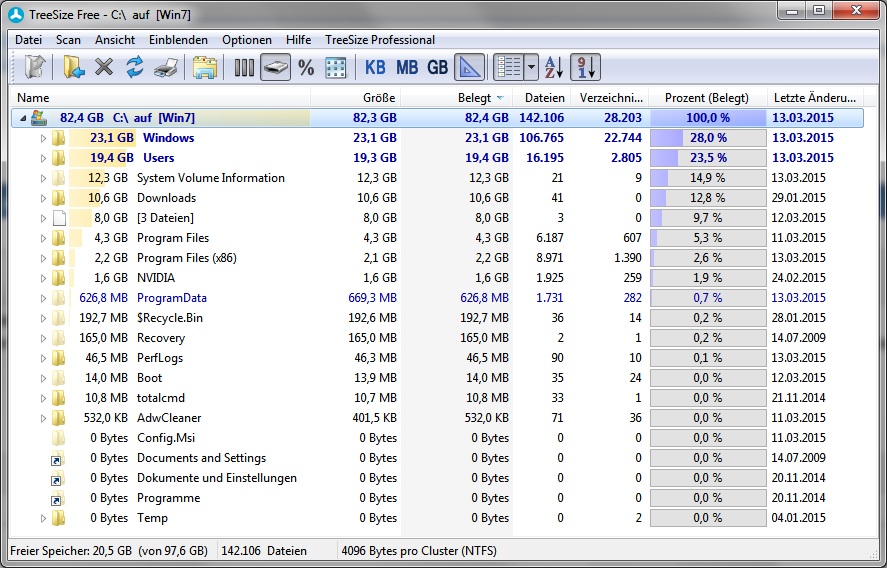Screen dimensions: 887x568
Task: Switch to percent view icon
Action: pos(306,68)
